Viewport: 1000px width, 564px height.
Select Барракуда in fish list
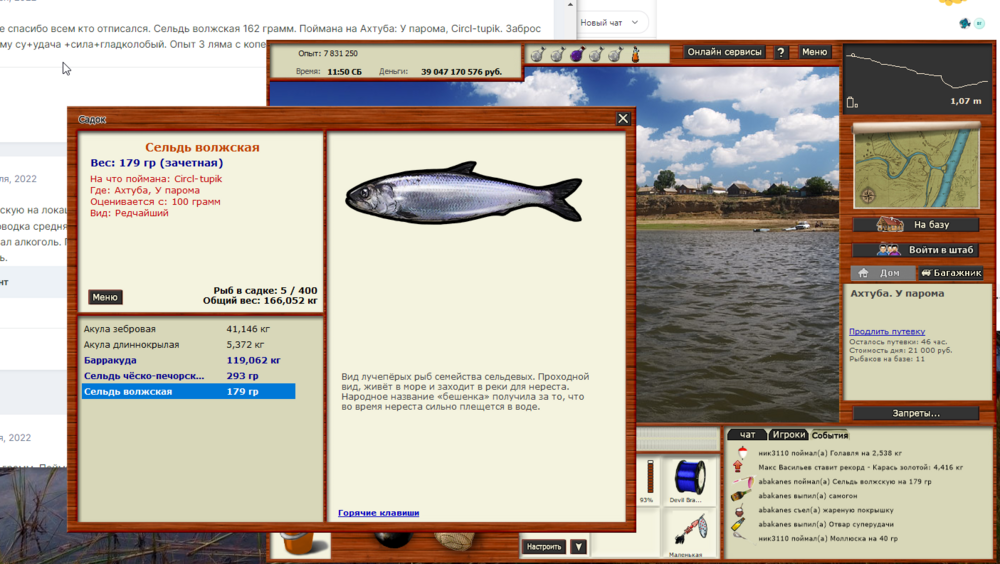pyautogui.click(x=188, y=360)
